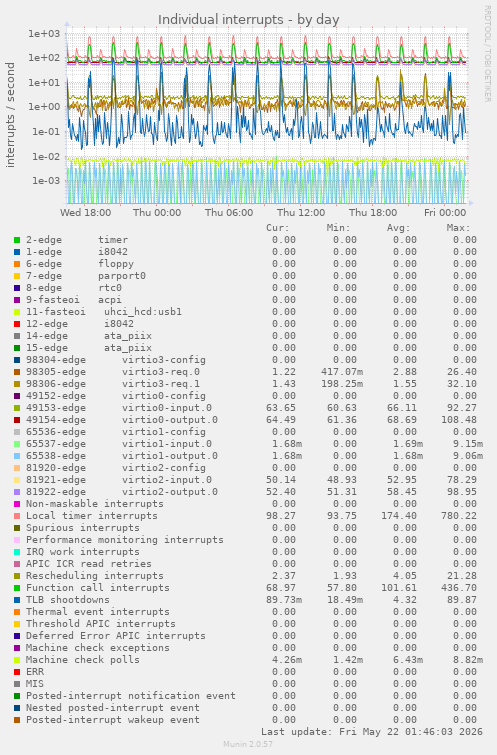
Task: Click the Function call interrupts legend label
Action: (x=98, y=588)
